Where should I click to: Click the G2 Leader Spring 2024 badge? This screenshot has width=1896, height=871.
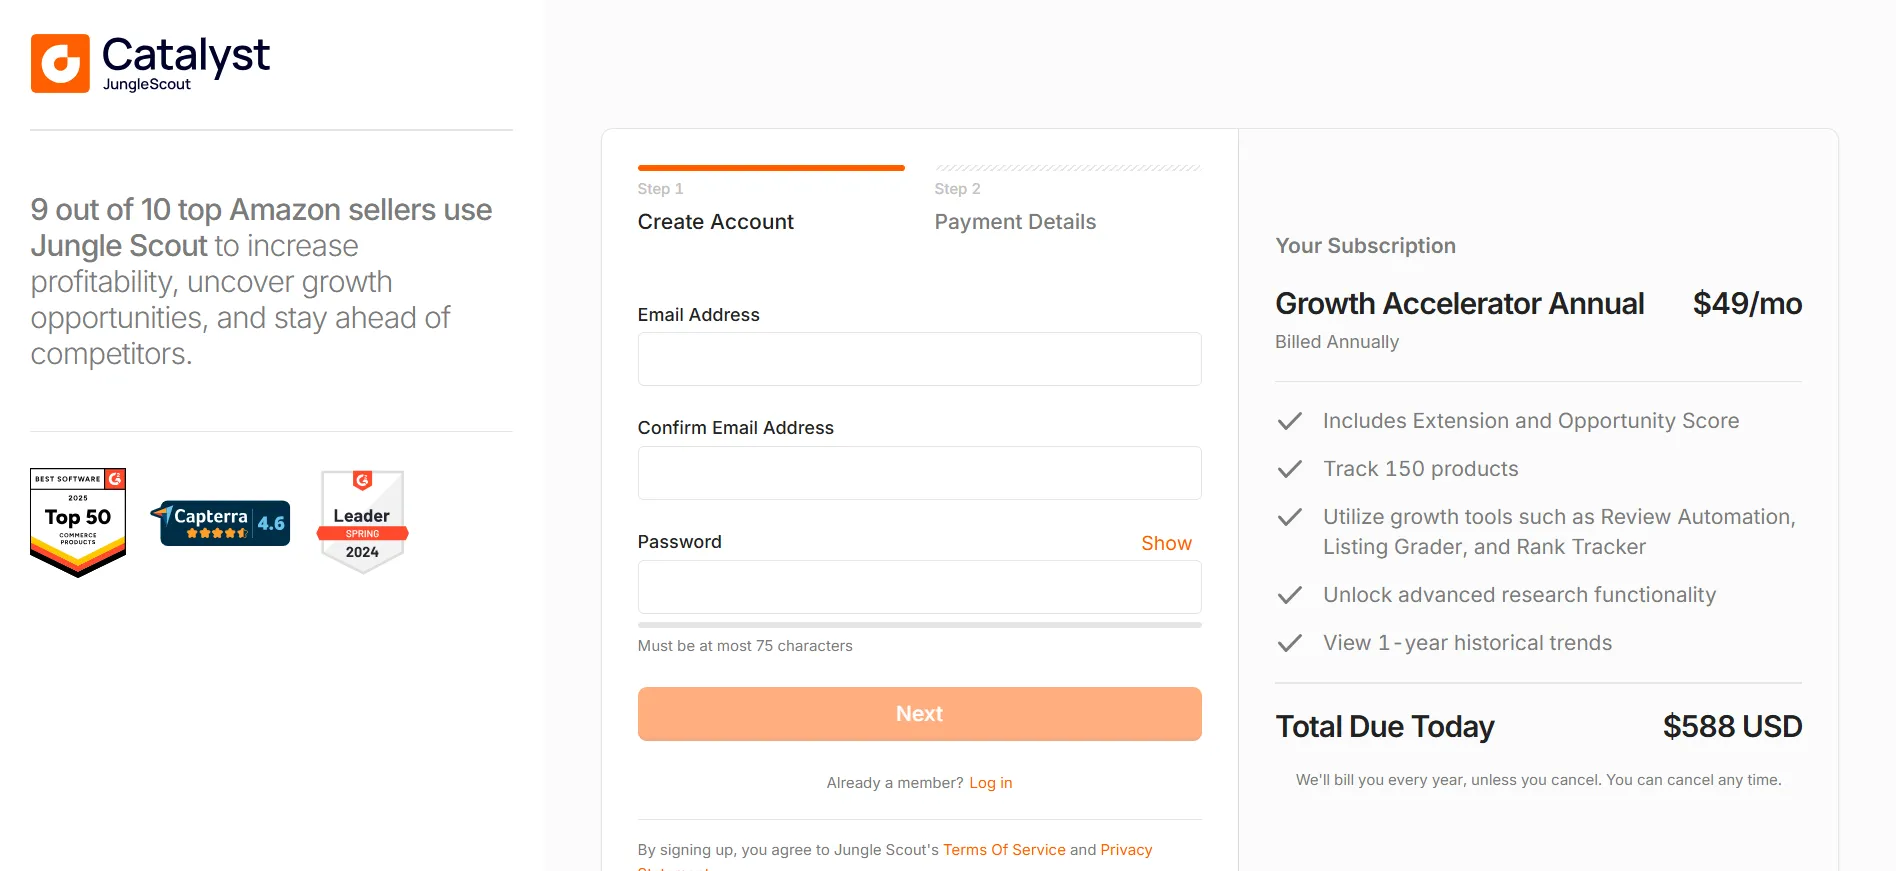pyautogui.click(x=362, y=522)
